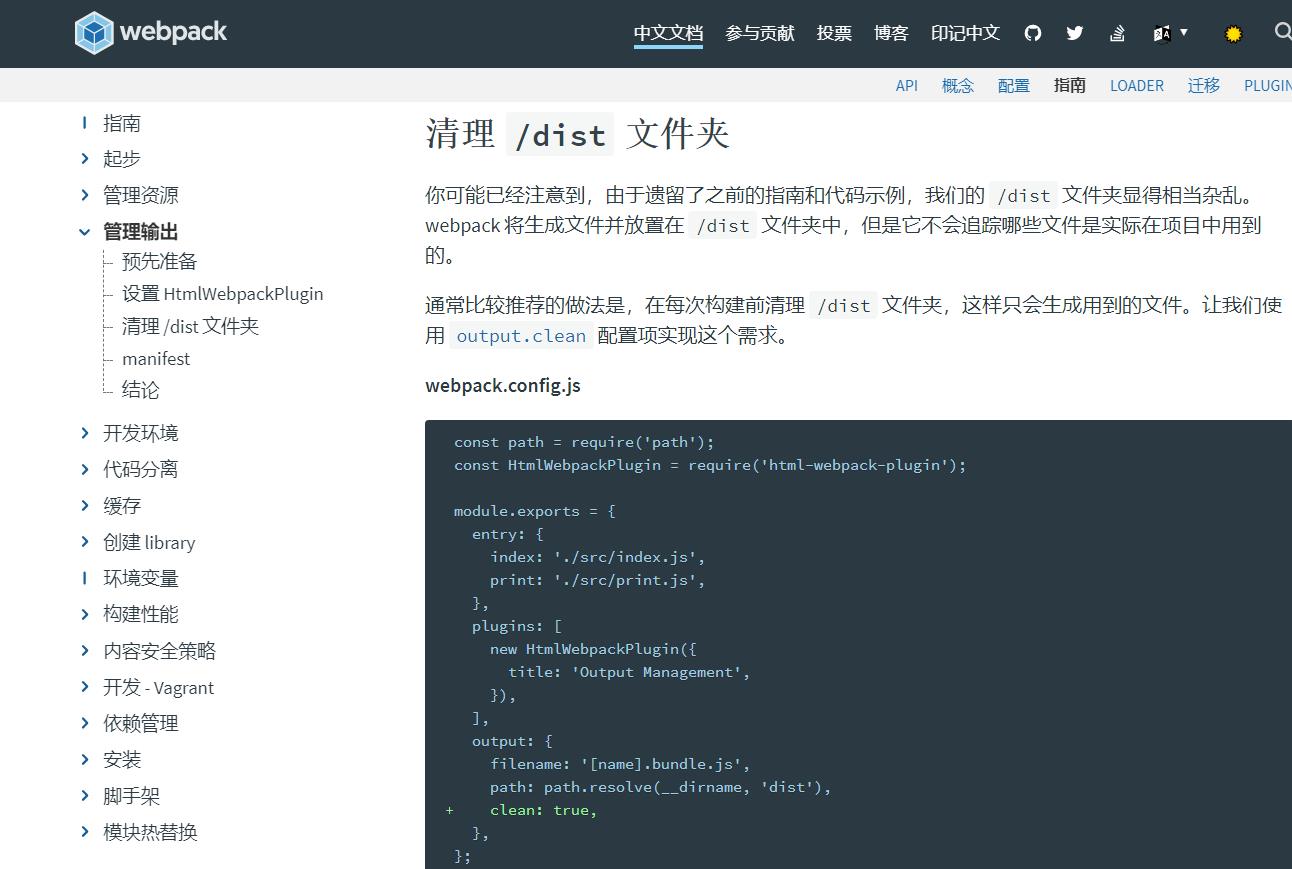
Task: Open the 开发 - Vagrant sidebar link
Action: (159, 687)
